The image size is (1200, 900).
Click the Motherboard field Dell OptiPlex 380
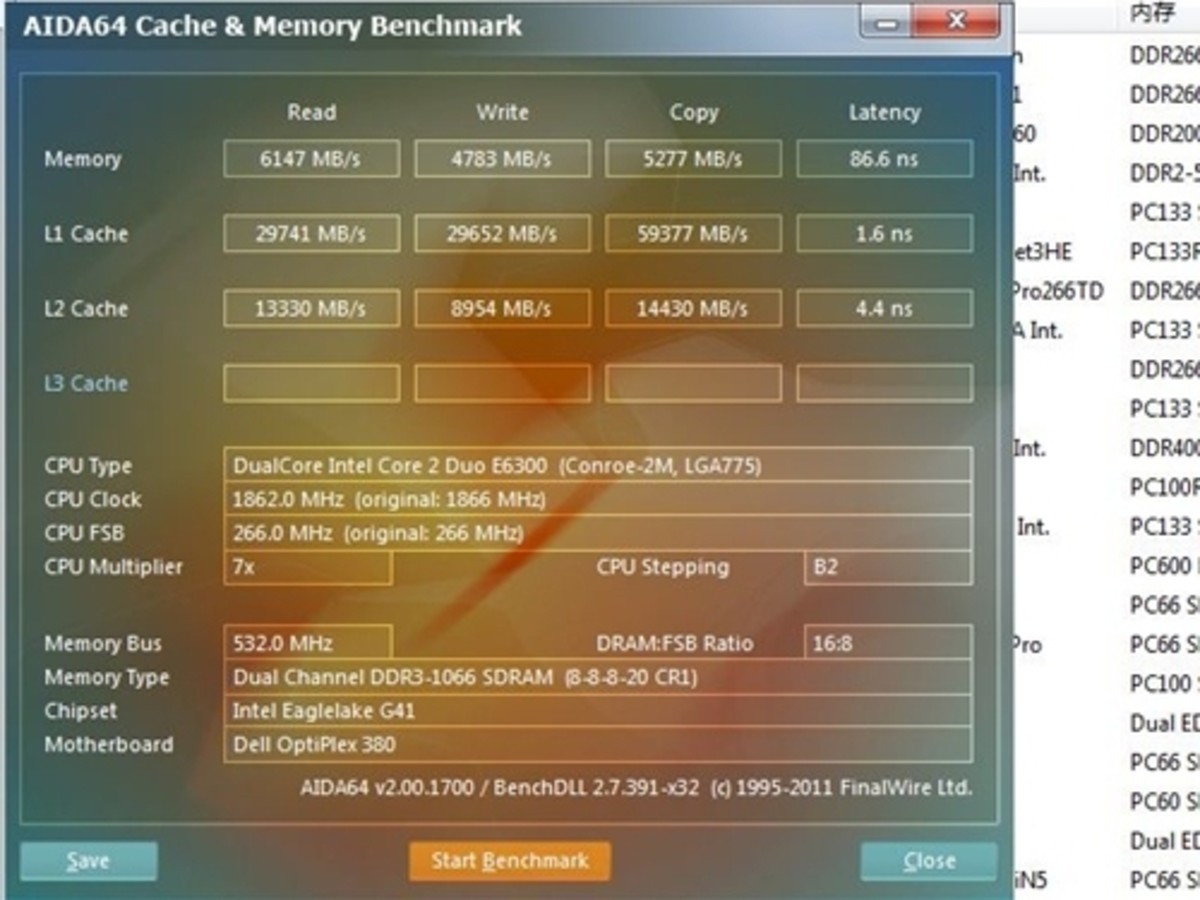coord(598,745)
